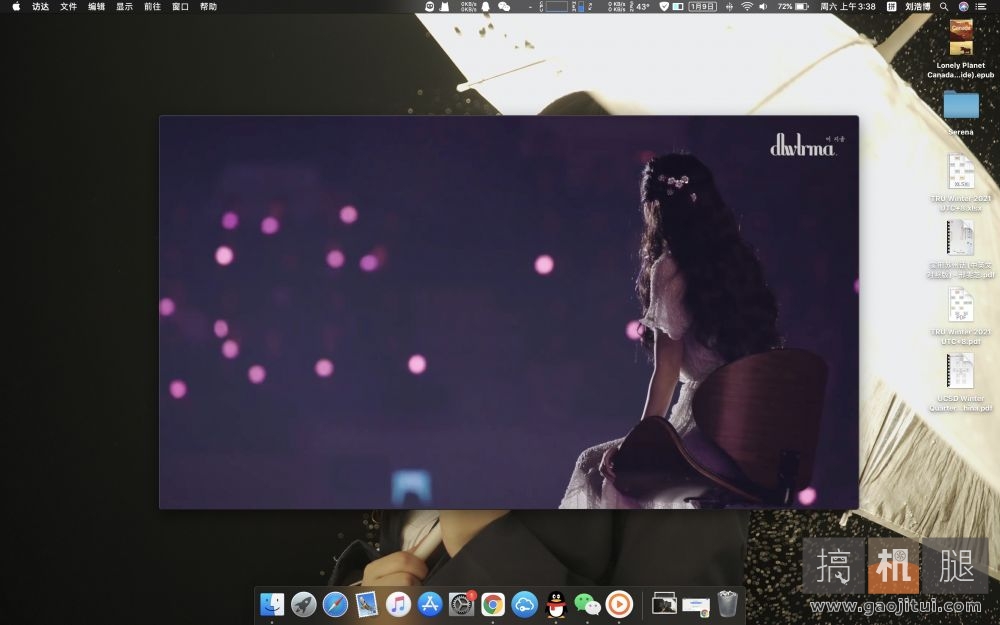Click the shield security icon in menu bar
The height and width of the screenshot is (625, 1000).
click(x=664, y=6)
